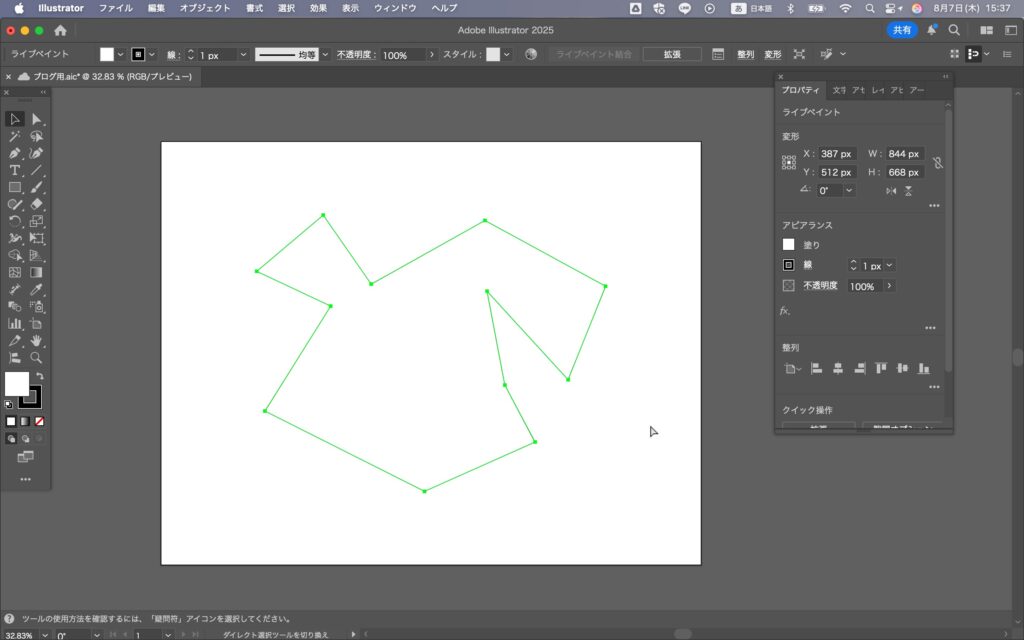Viewport: 1024px width, 640px height.
Task: Select the Paintbrush tool
Action: coord(37,187)
